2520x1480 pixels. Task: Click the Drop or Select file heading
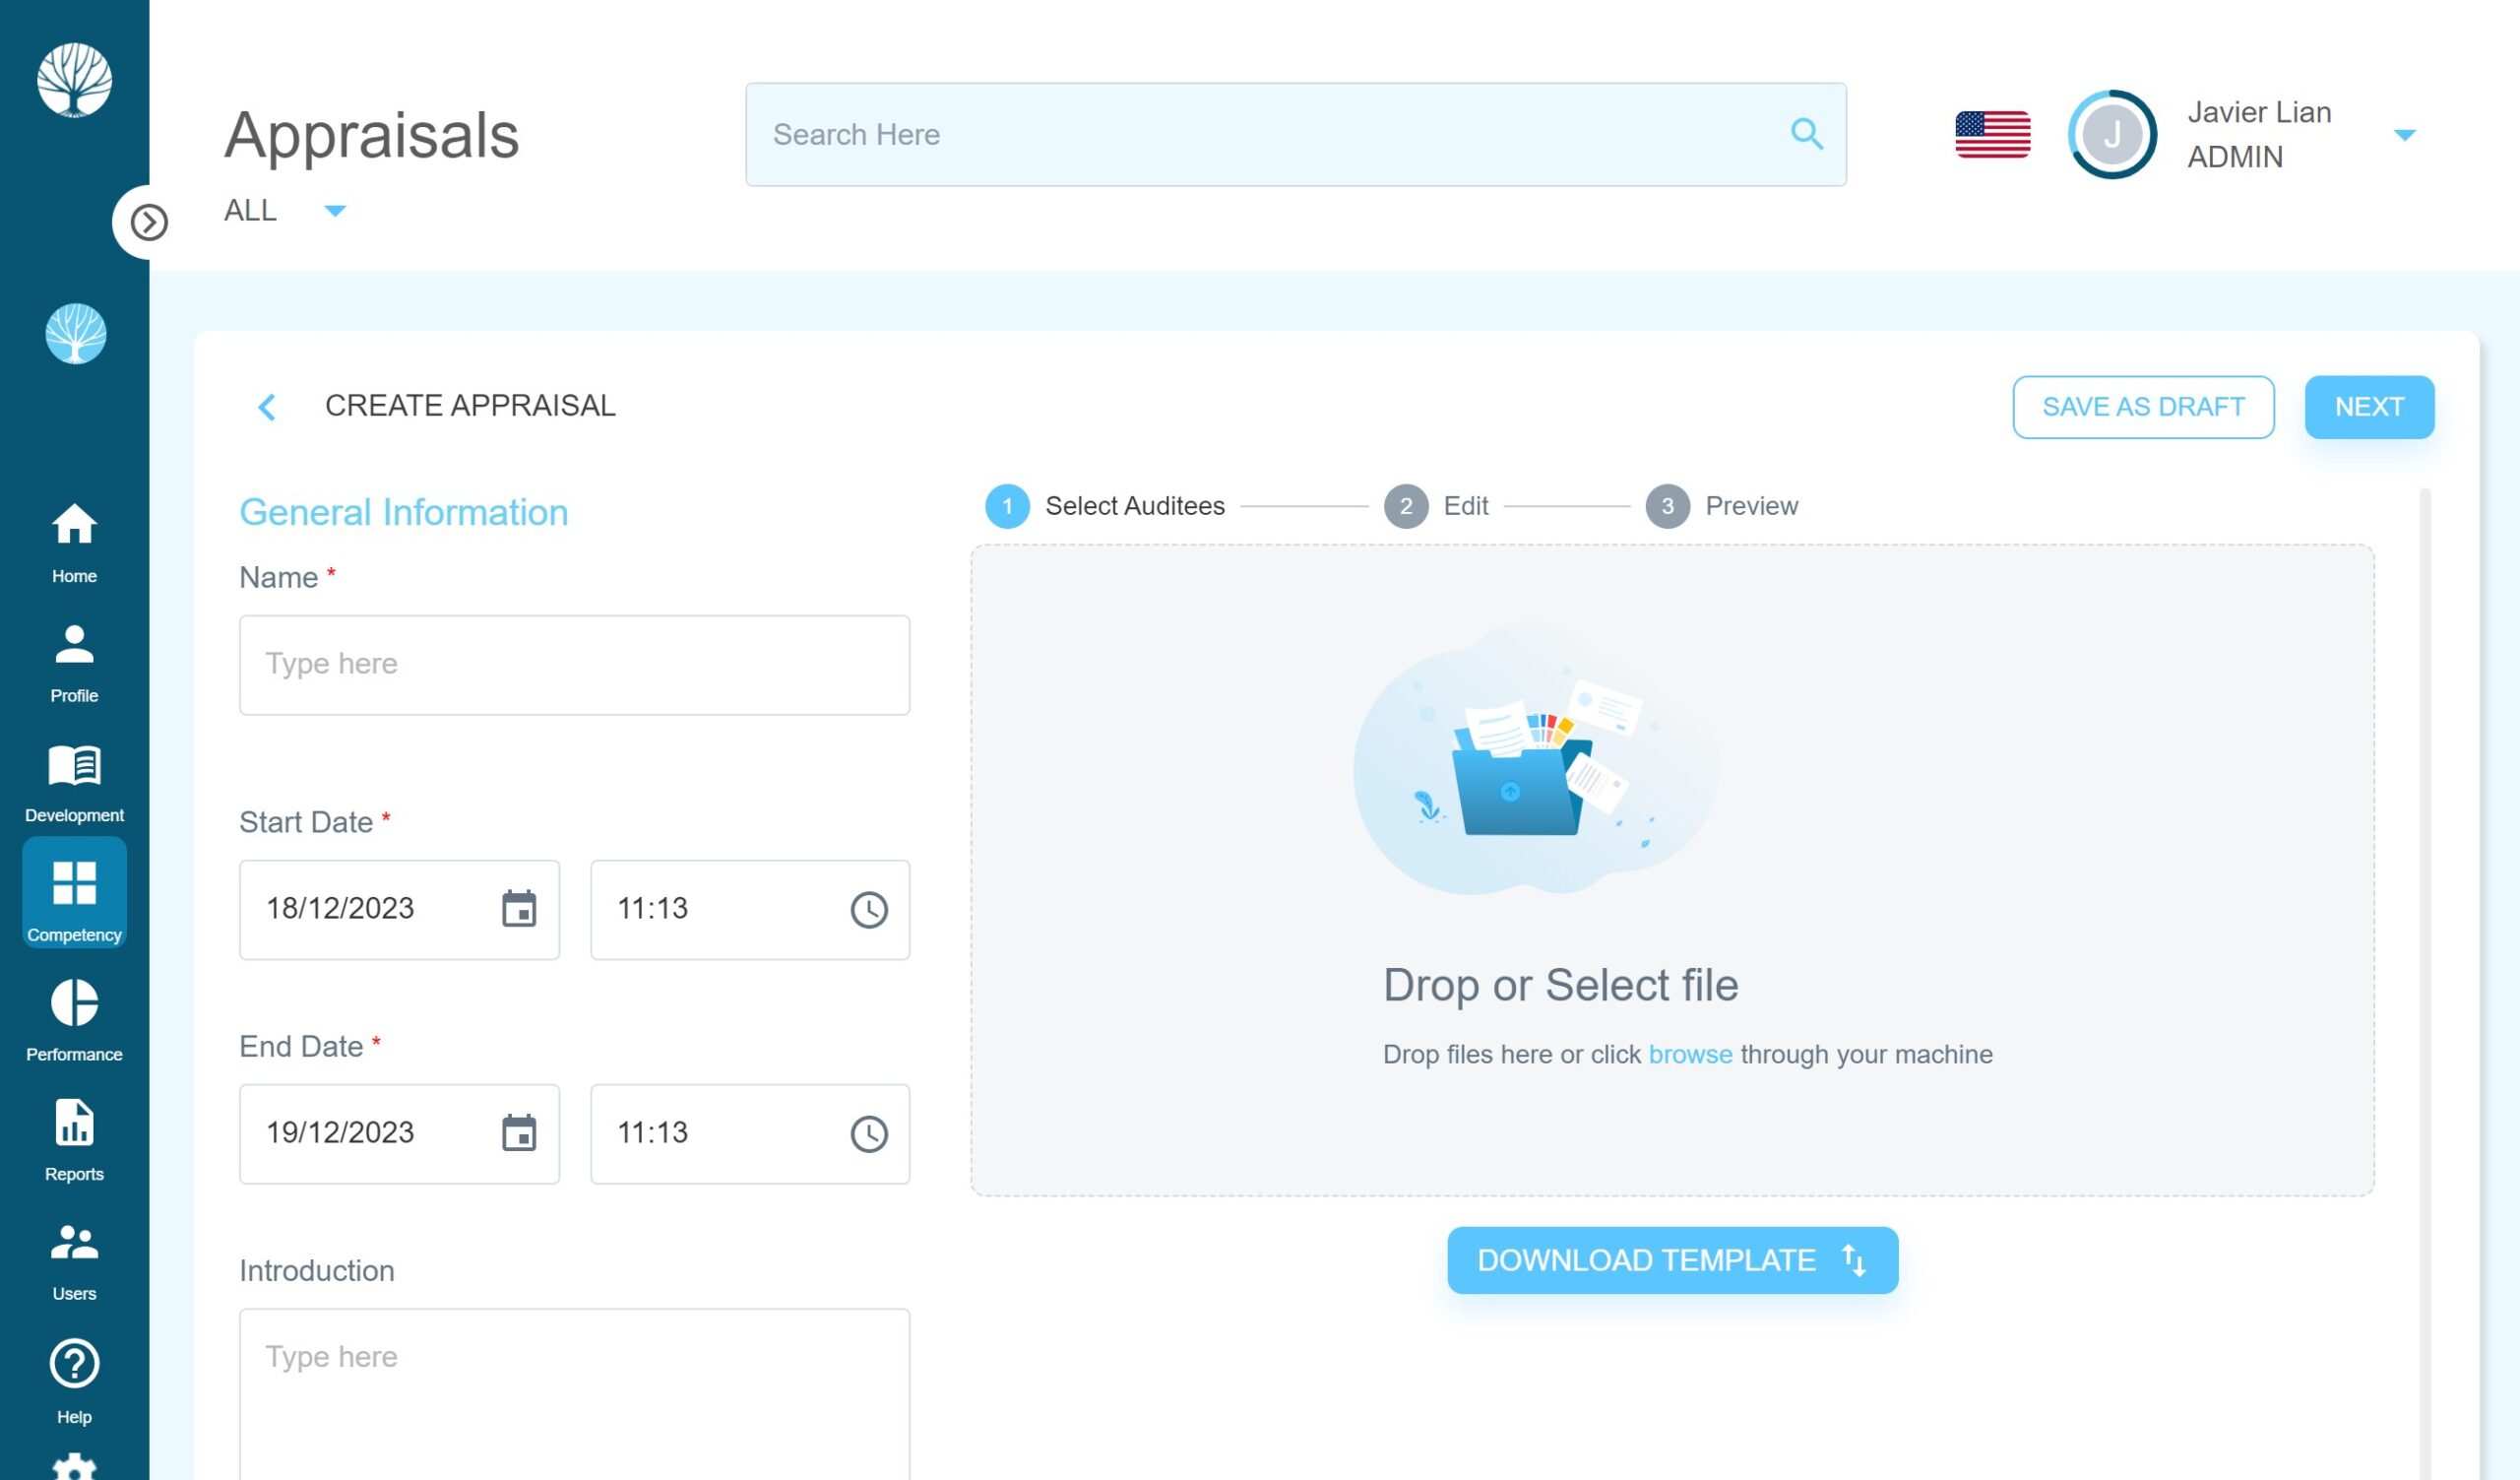click(x=1560, y=985)
